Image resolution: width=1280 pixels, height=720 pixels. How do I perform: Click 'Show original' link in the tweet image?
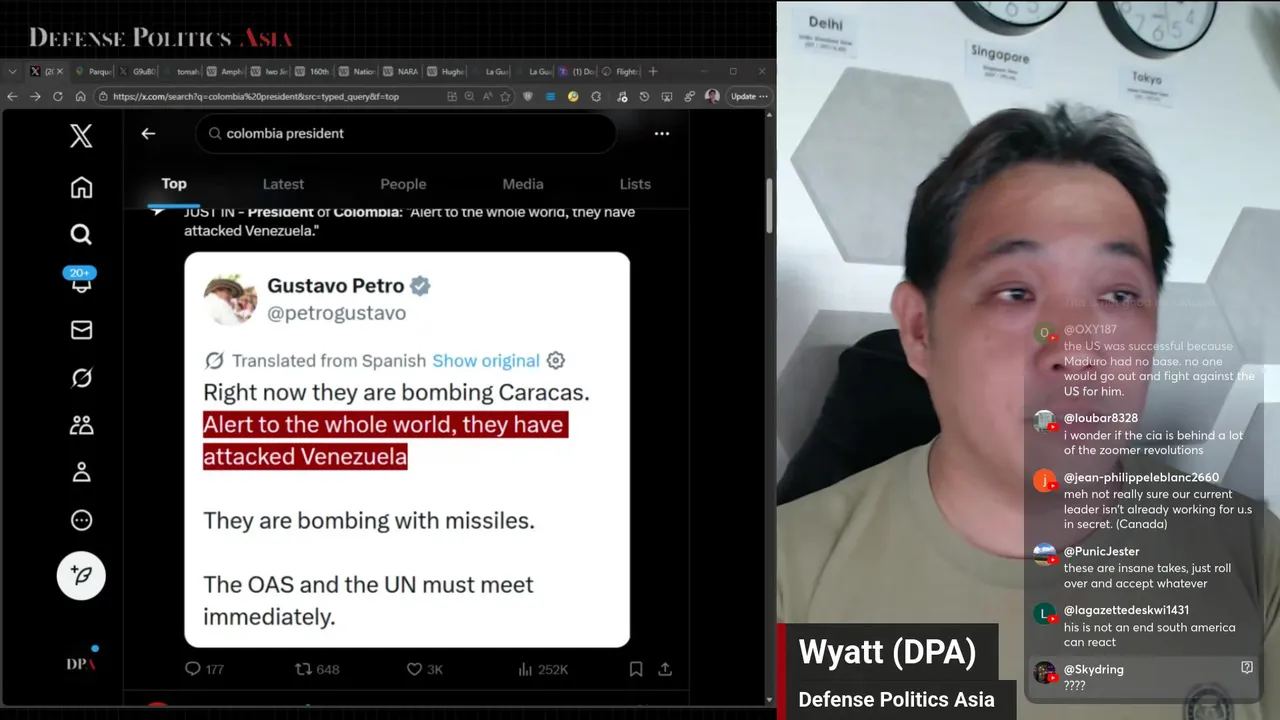tap(486, 361)
